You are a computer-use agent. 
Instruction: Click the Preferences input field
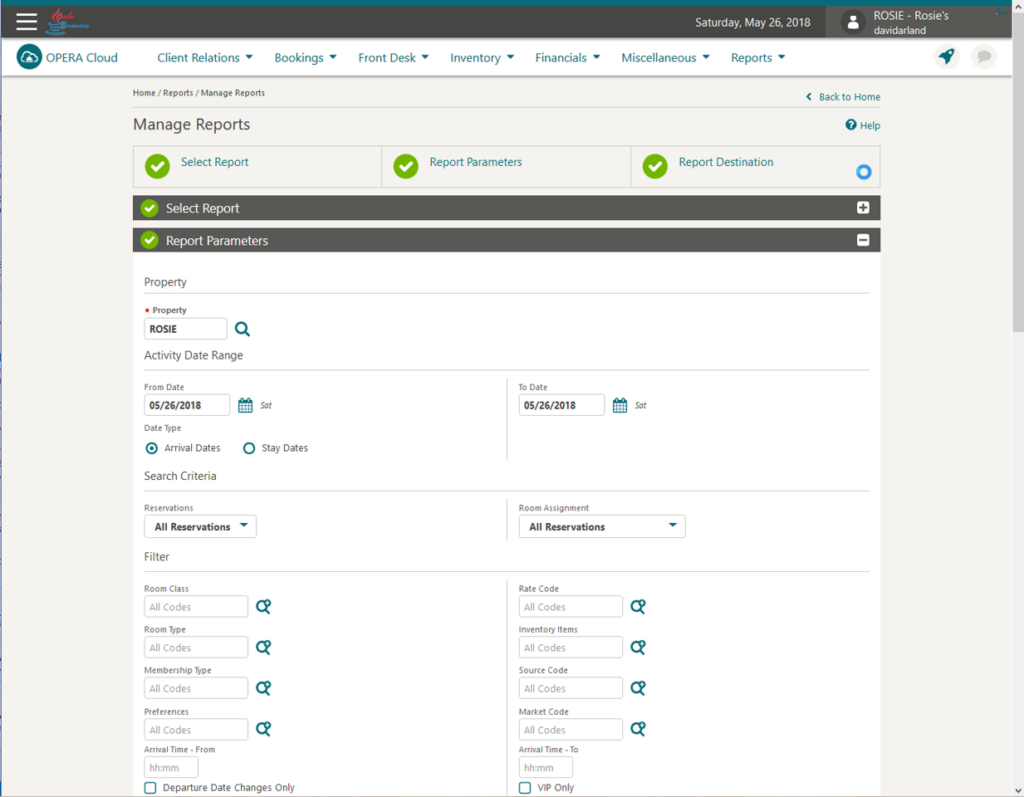point(196,729)
